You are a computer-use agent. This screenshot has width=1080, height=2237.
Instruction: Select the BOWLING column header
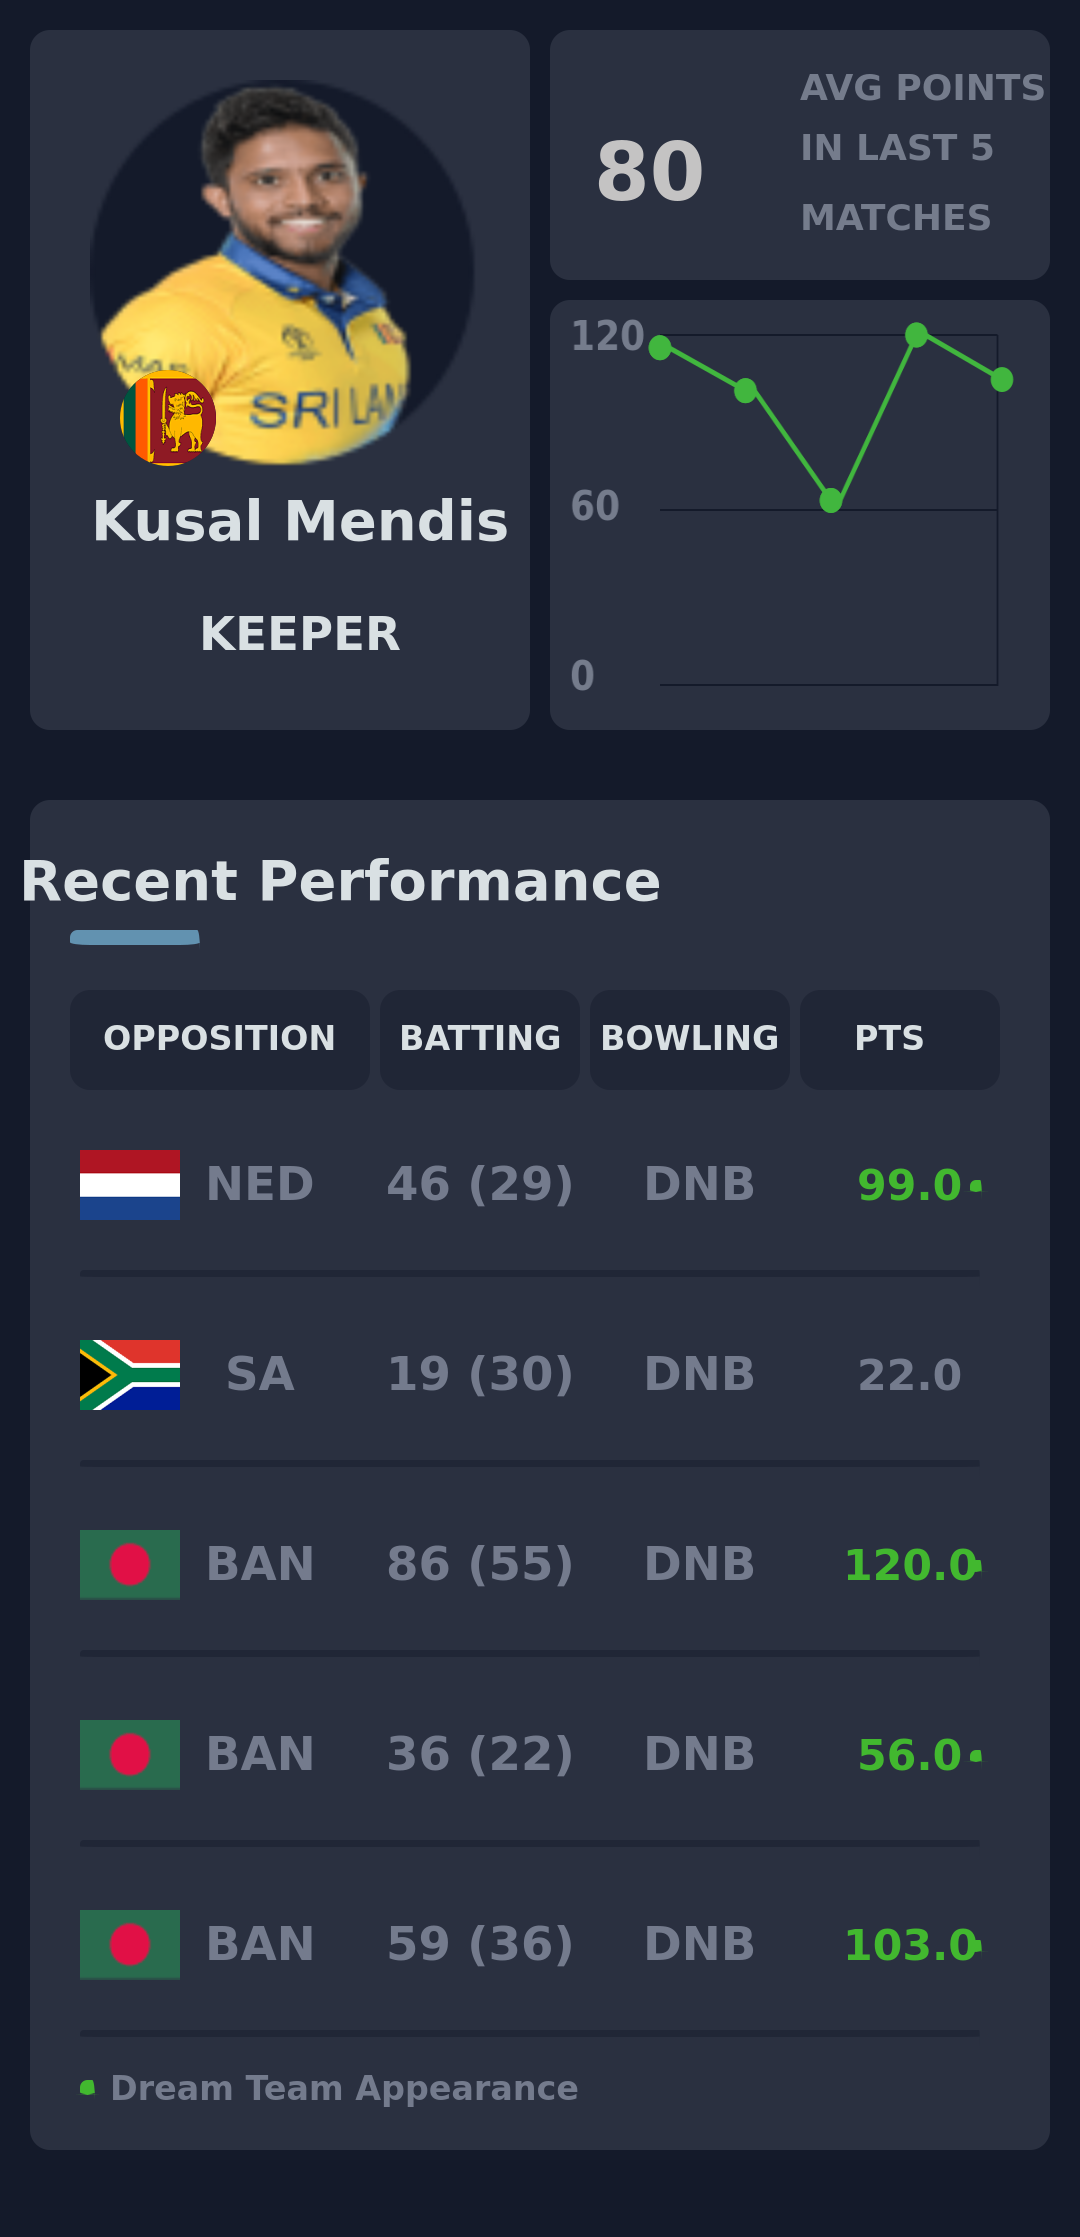click(690, 1039)
